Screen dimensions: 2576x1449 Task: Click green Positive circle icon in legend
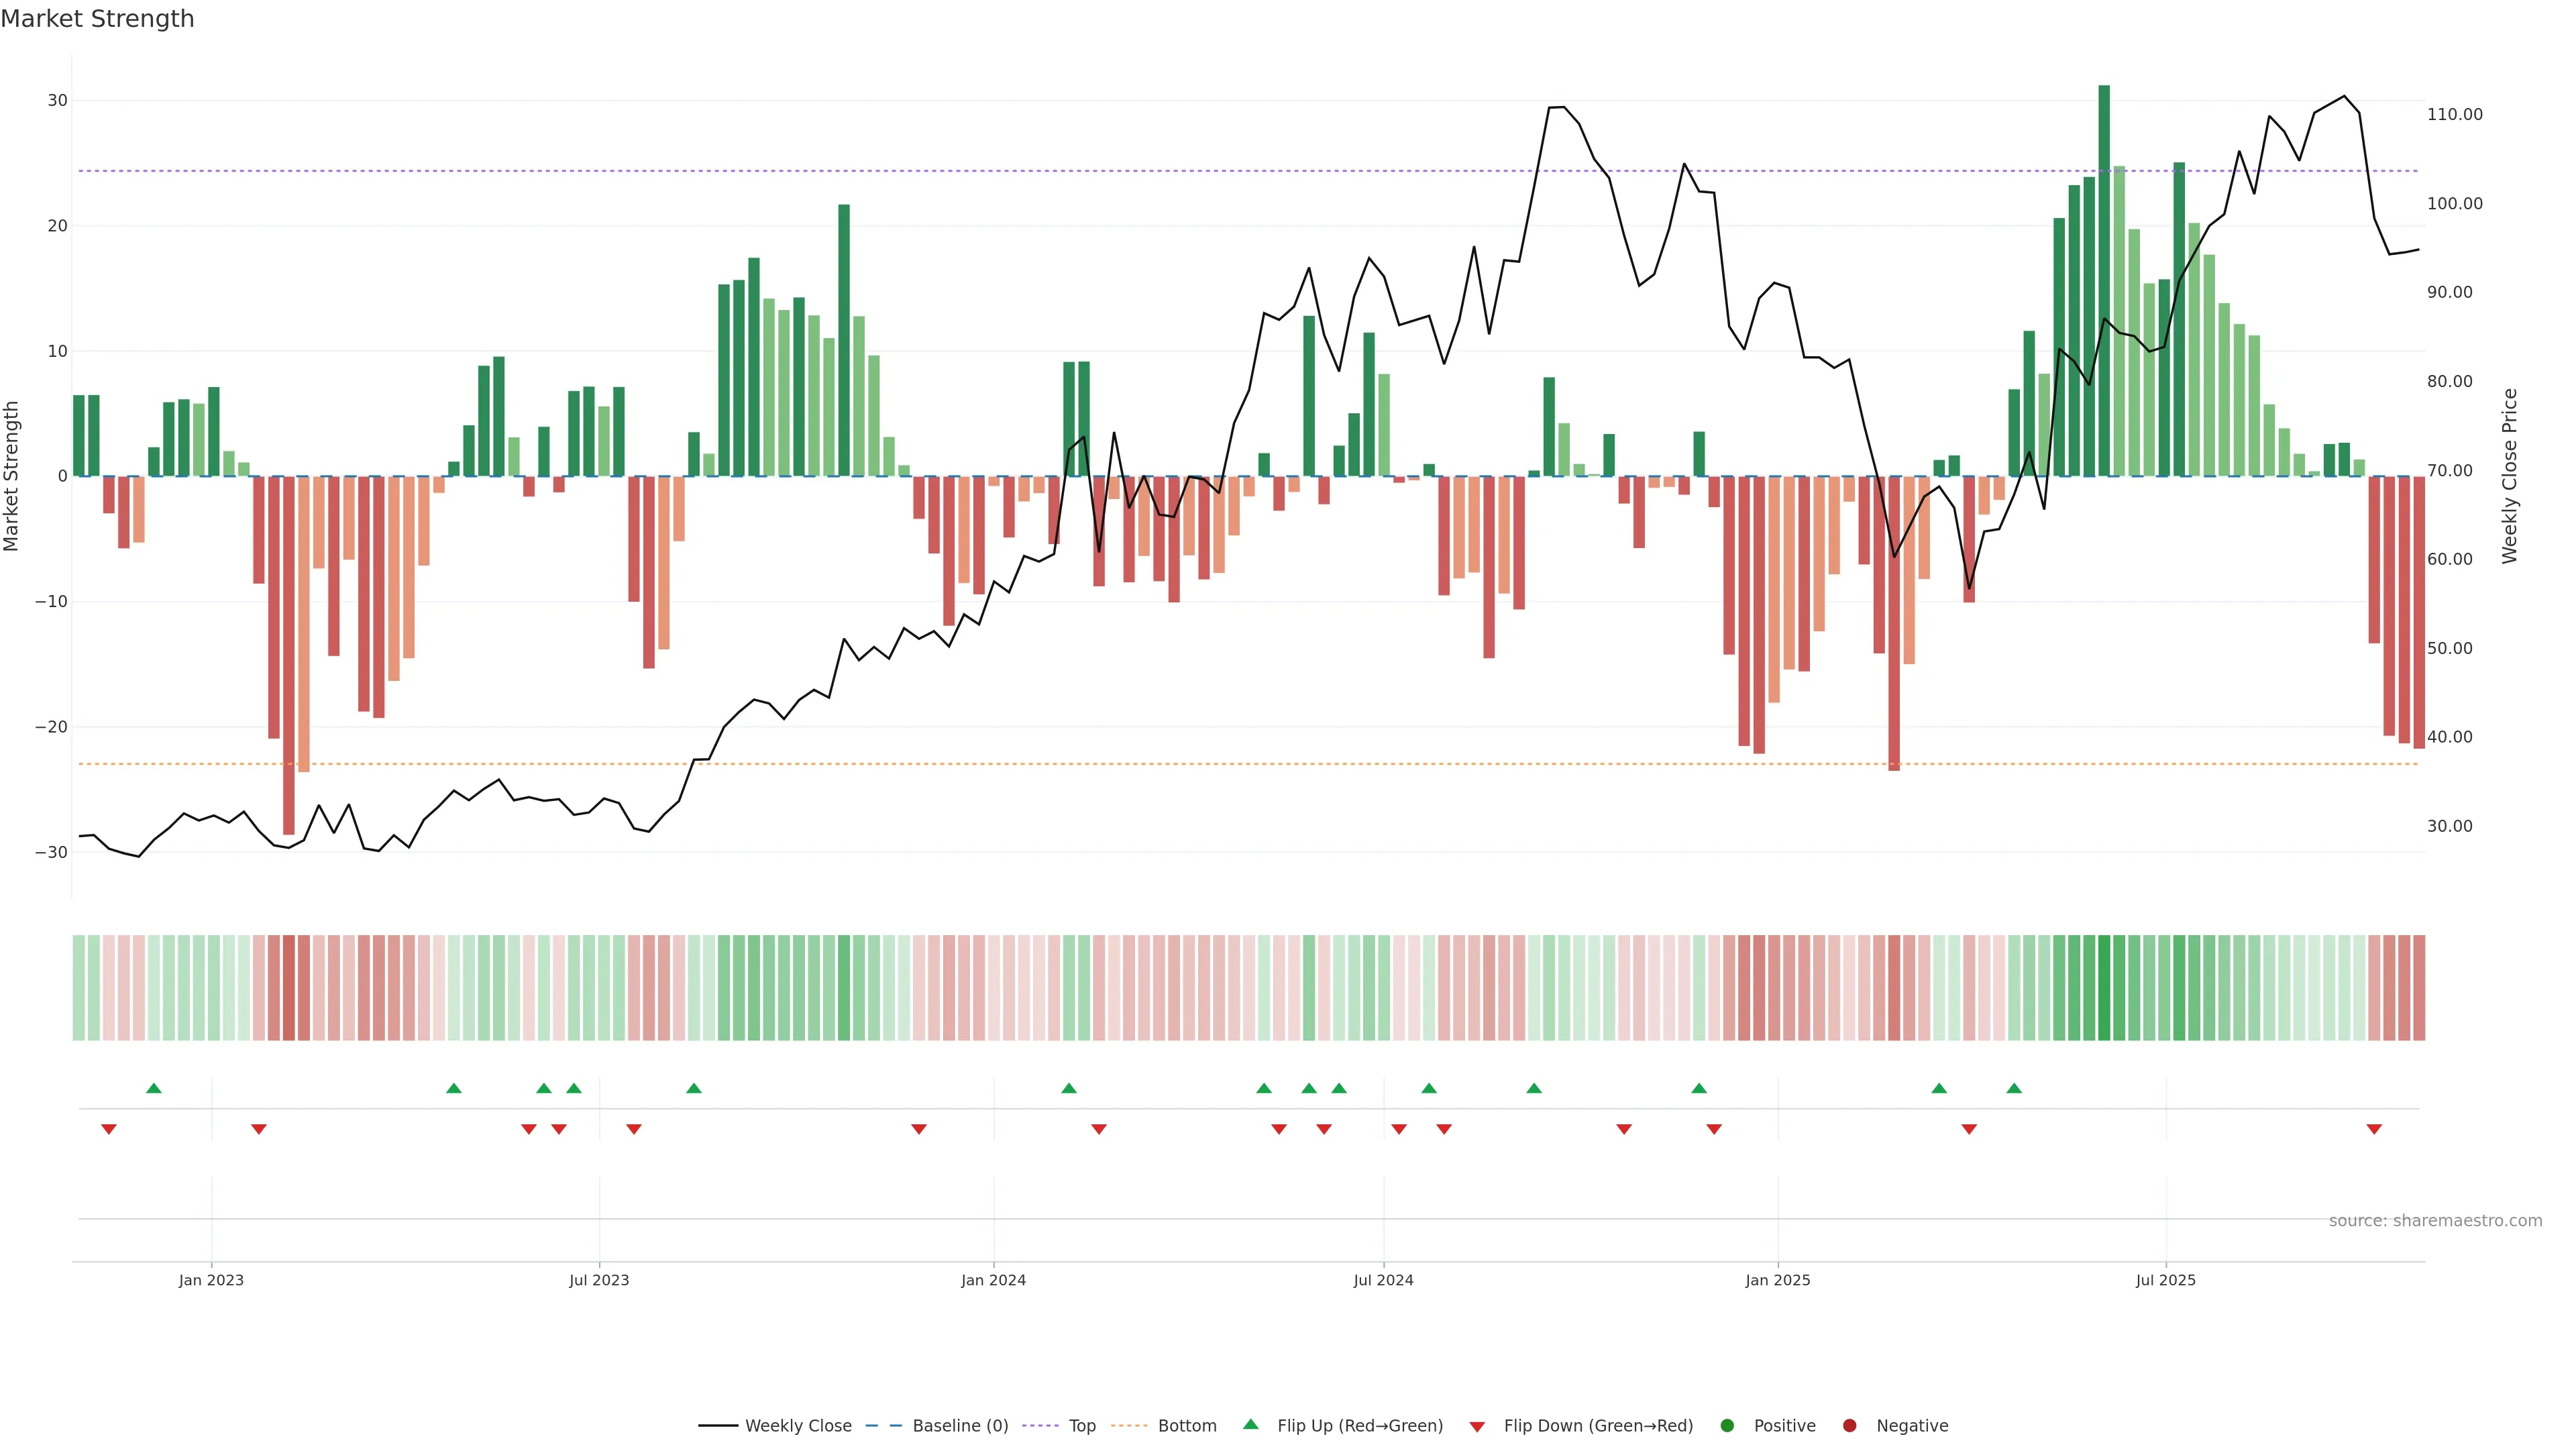point(1727,1426)
